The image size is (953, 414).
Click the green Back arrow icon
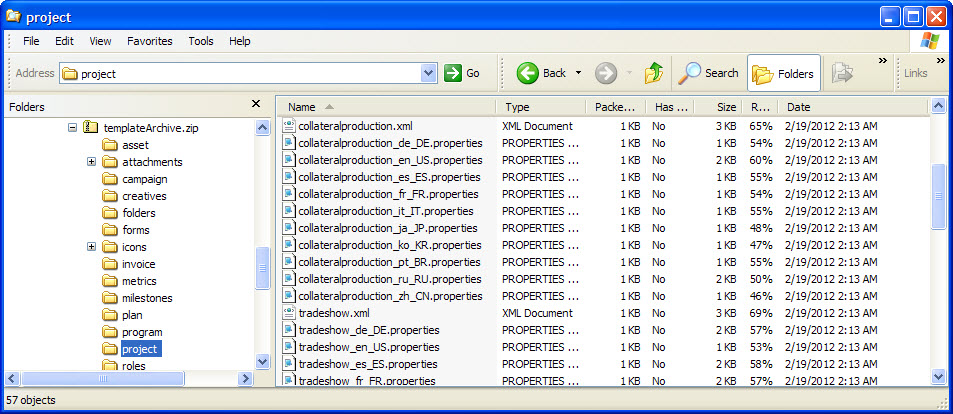tap(528, 74)
